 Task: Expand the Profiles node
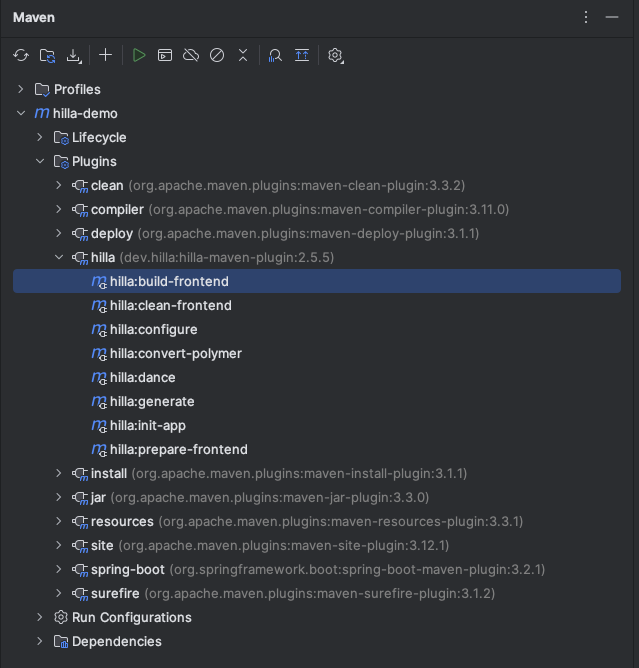[20, 89]
